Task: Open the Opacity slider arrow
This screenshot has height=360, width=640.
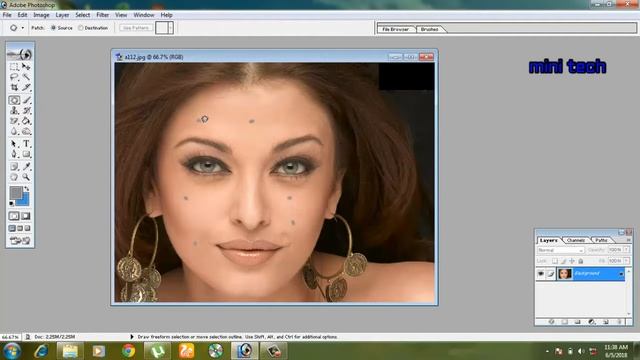Action: click(626, 249)
